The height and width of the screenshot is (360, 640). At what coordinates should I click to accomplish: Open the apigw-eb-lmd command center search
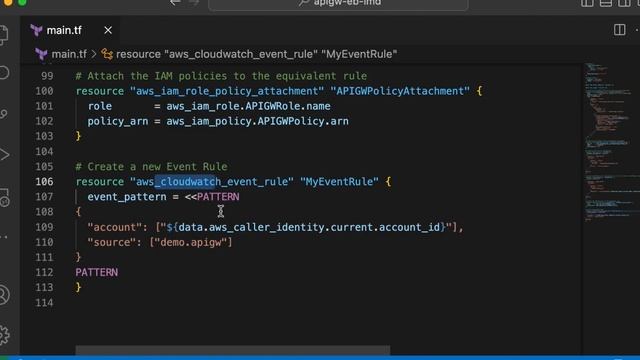pos(338,4)
